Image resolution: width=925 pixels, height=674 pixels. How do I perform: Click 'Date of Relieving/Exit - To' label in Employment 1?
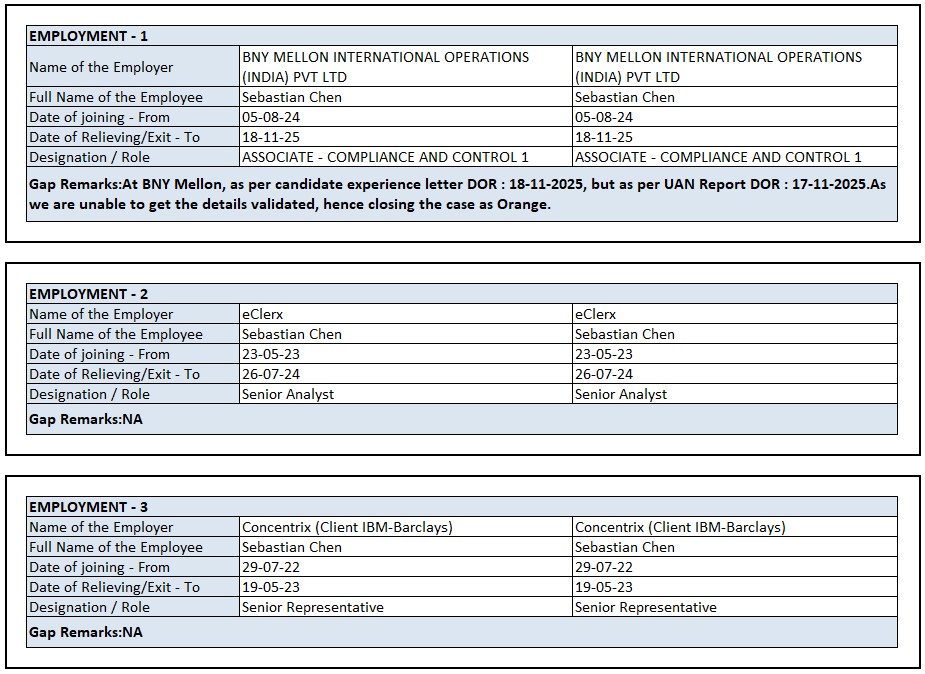[x=115, y=137]
